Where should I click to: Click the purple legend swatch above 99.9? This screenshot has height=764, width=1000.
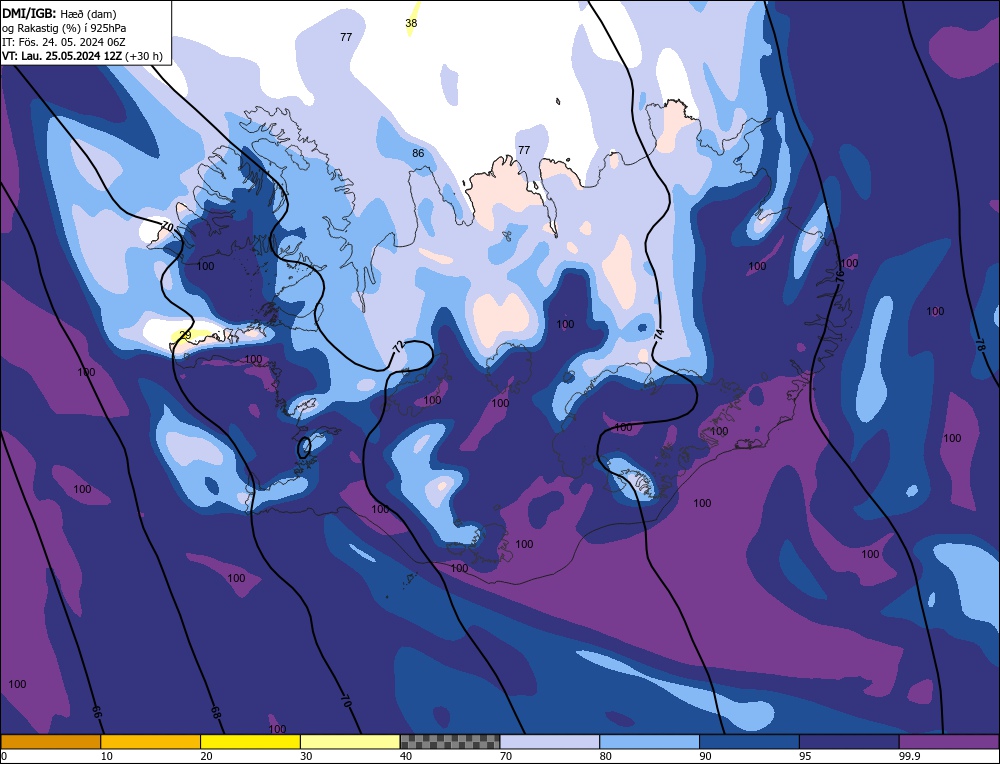click(949, 742)
